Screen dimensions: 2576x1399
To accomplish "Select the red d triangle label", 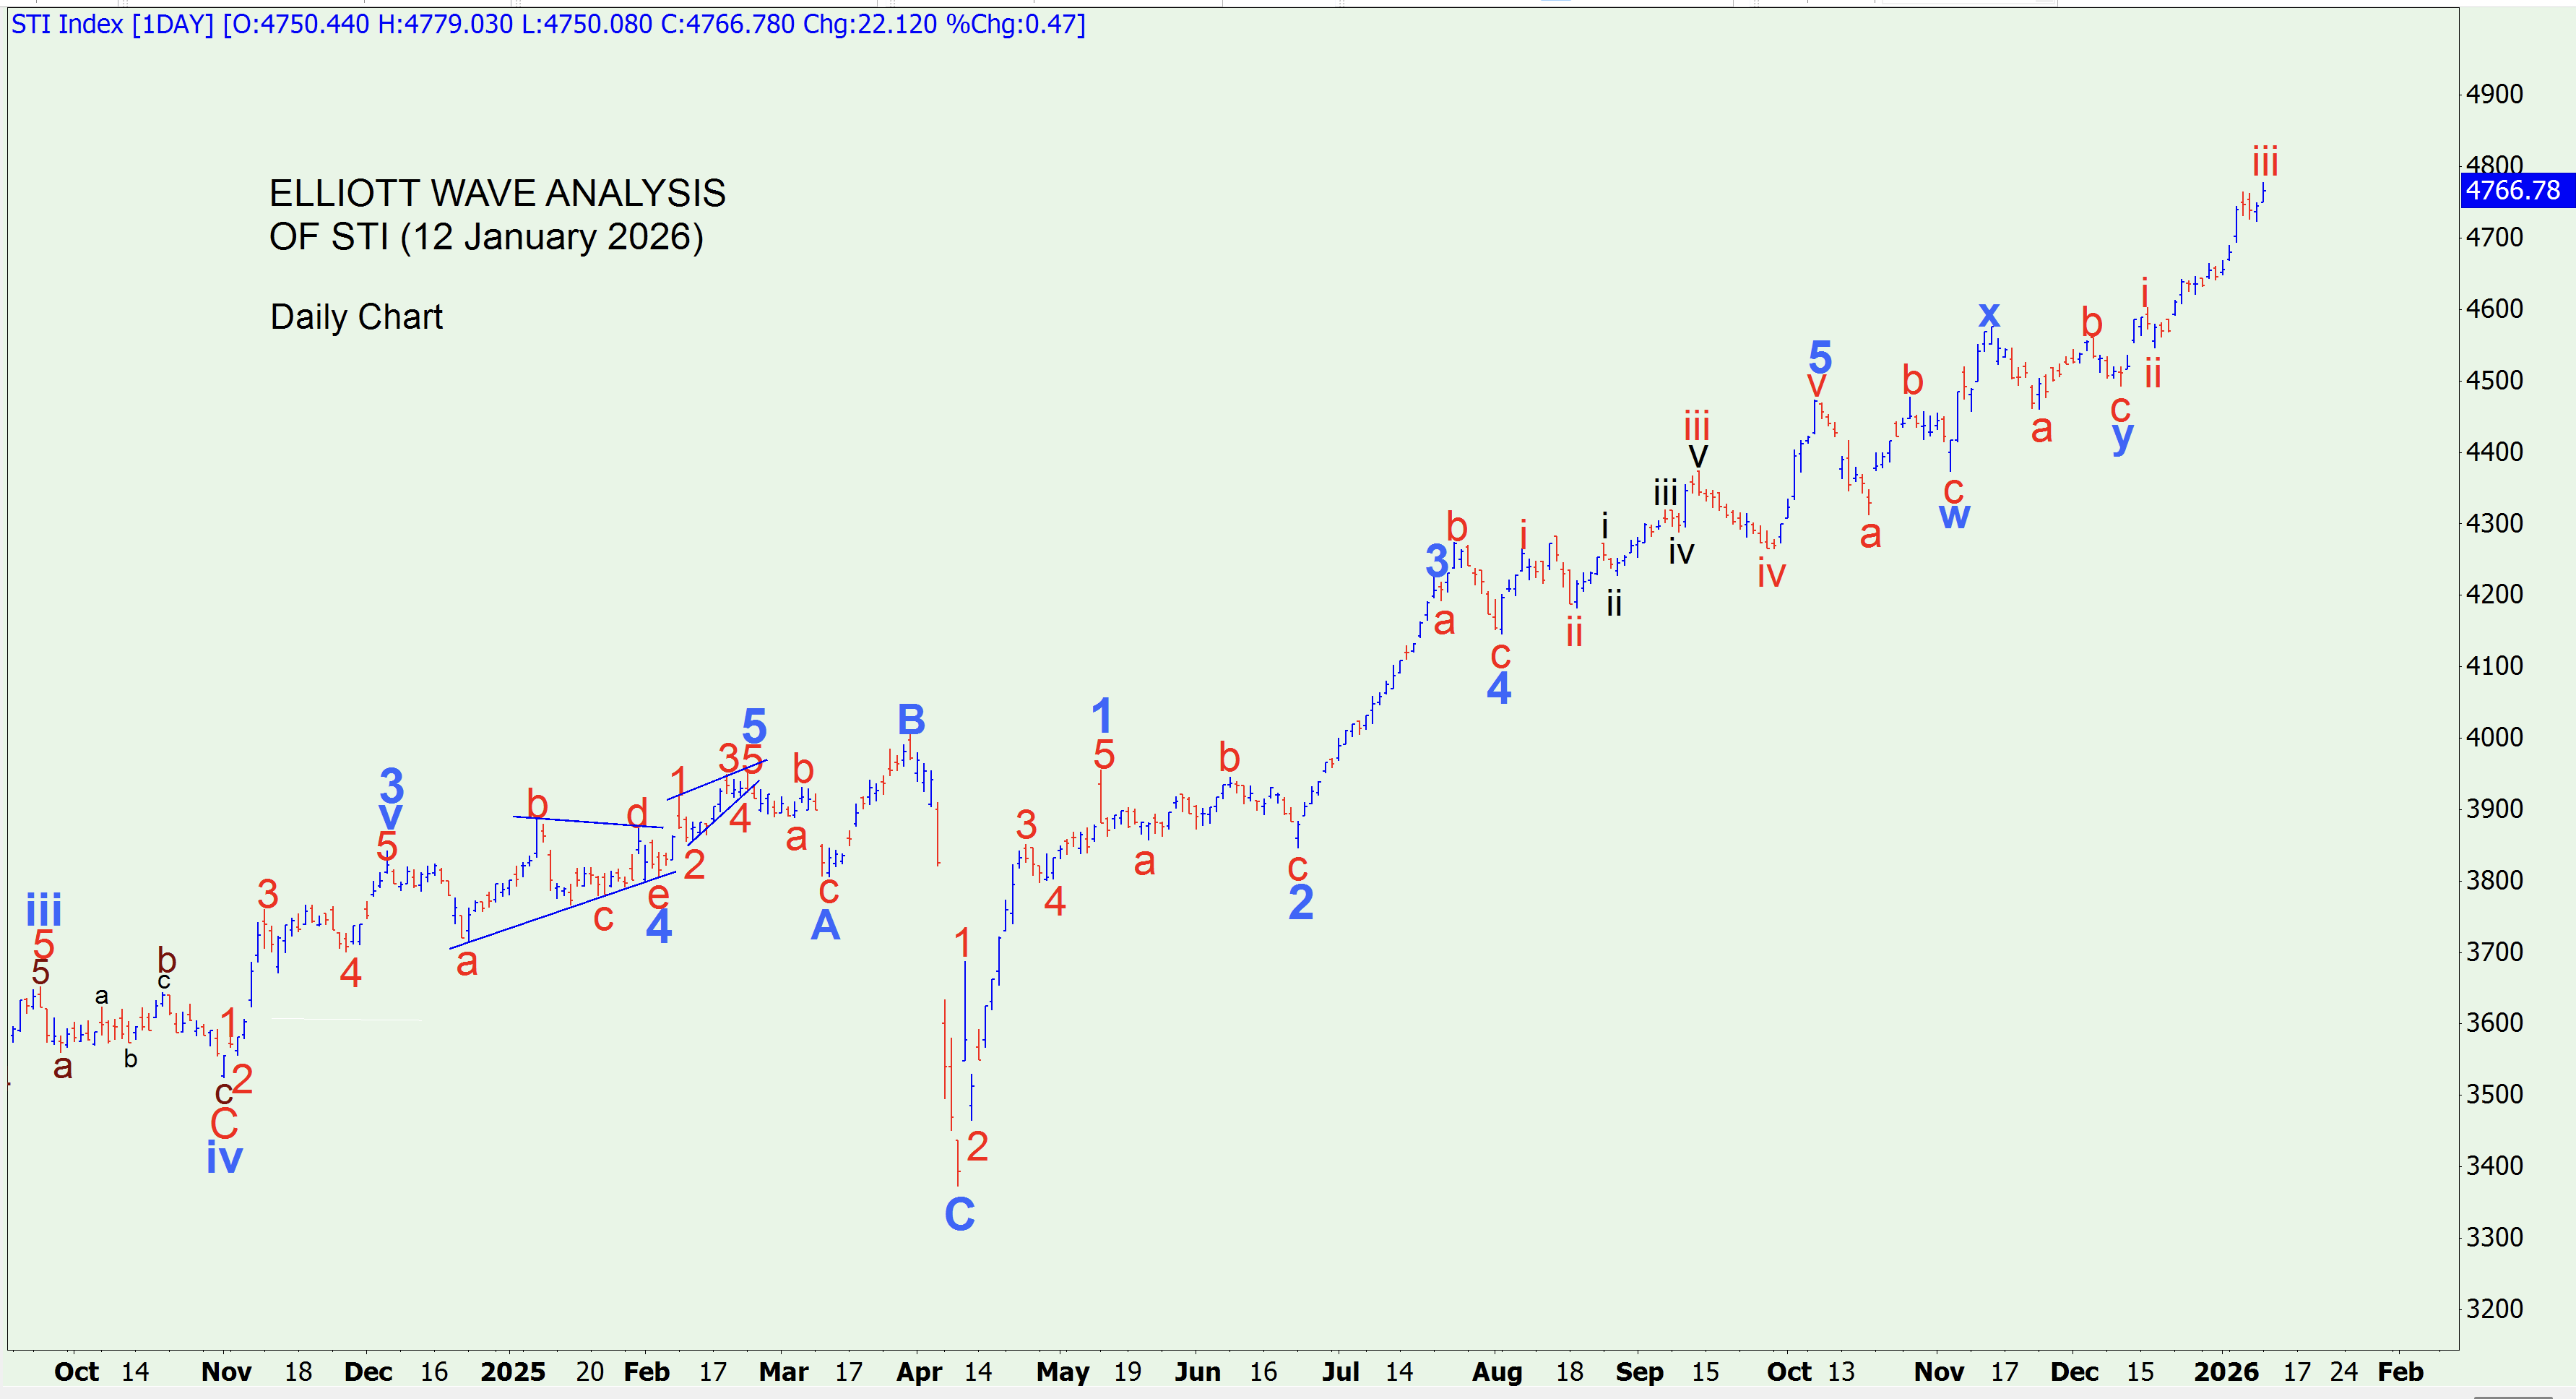I will 637,812.
